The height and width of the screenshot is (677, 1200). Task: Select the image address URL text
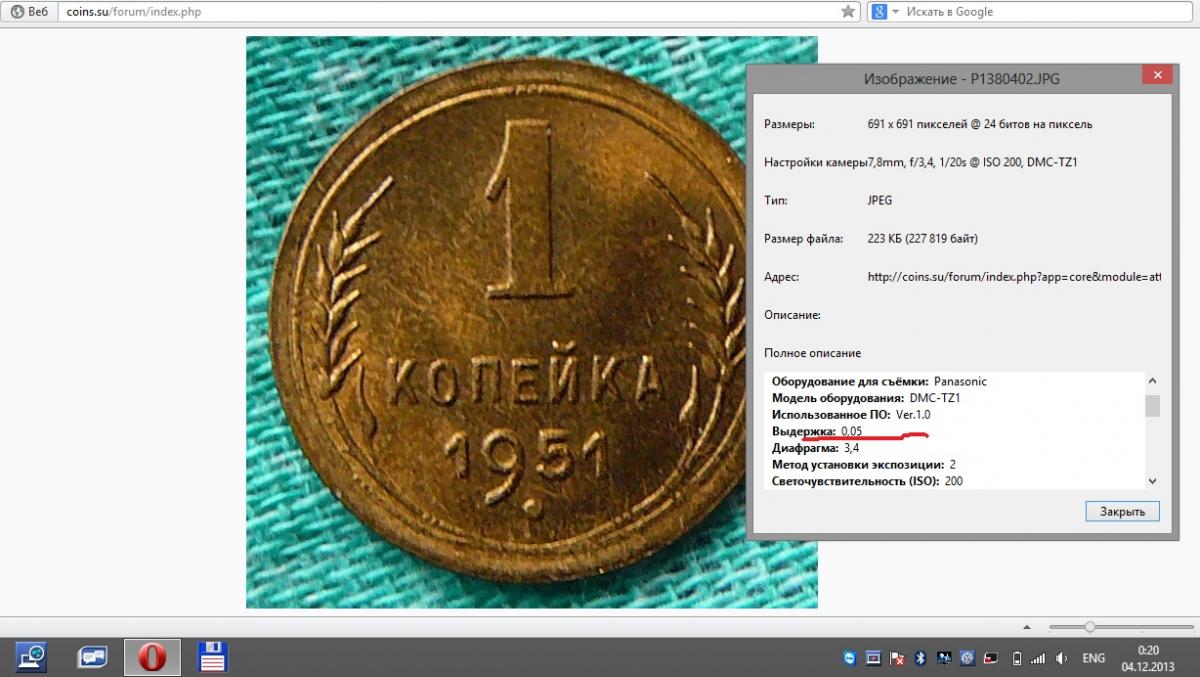click(1014, 277)
